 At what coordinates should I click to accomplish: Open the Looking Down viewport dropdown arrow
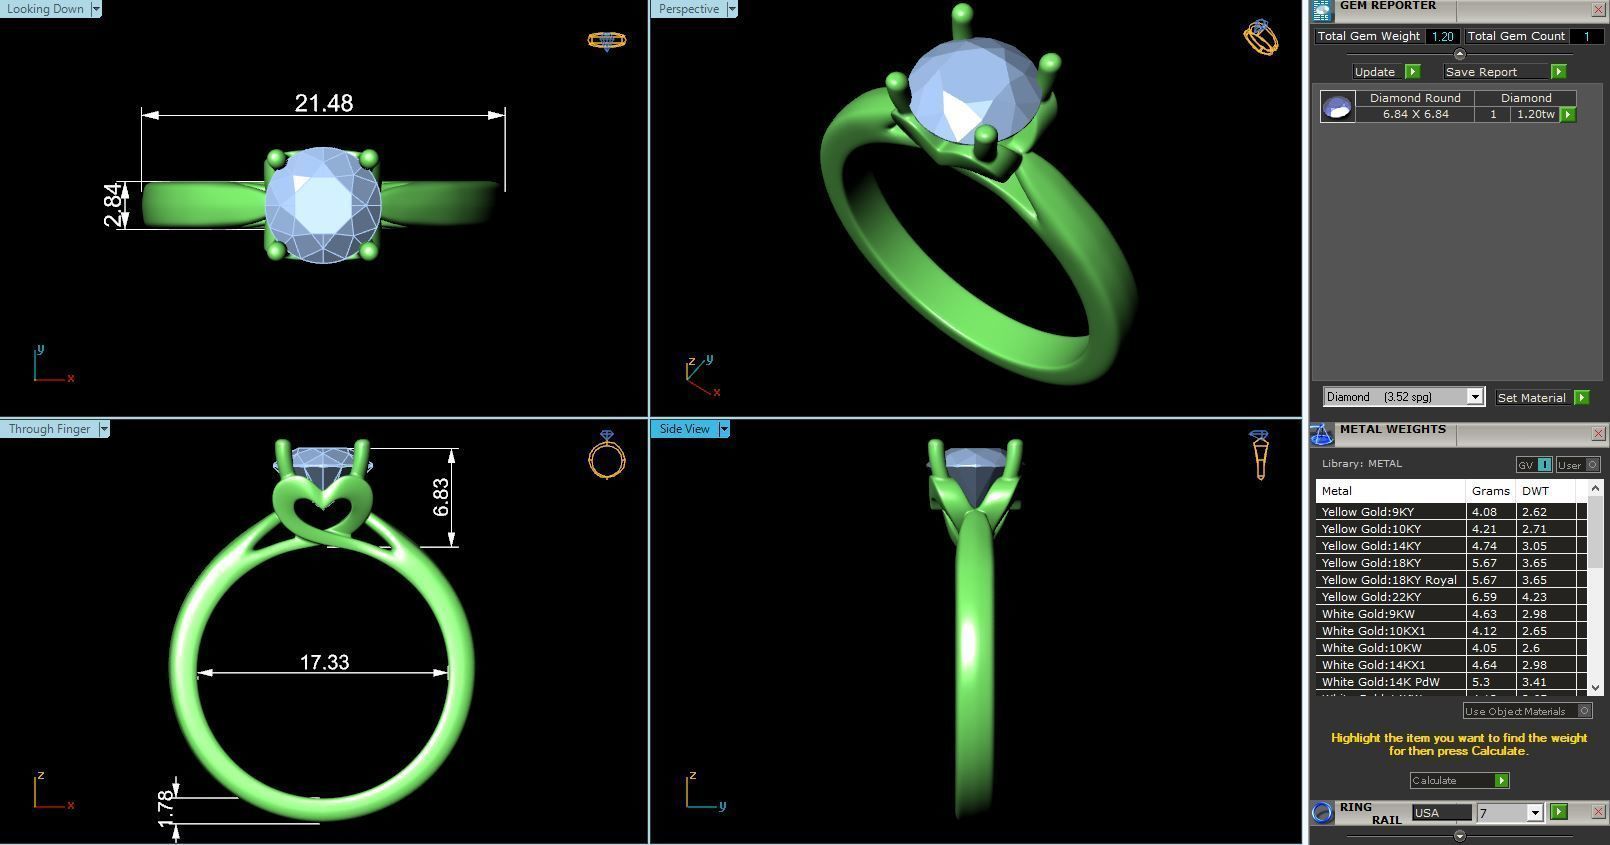pyautogui.click(x=96, y=9)
